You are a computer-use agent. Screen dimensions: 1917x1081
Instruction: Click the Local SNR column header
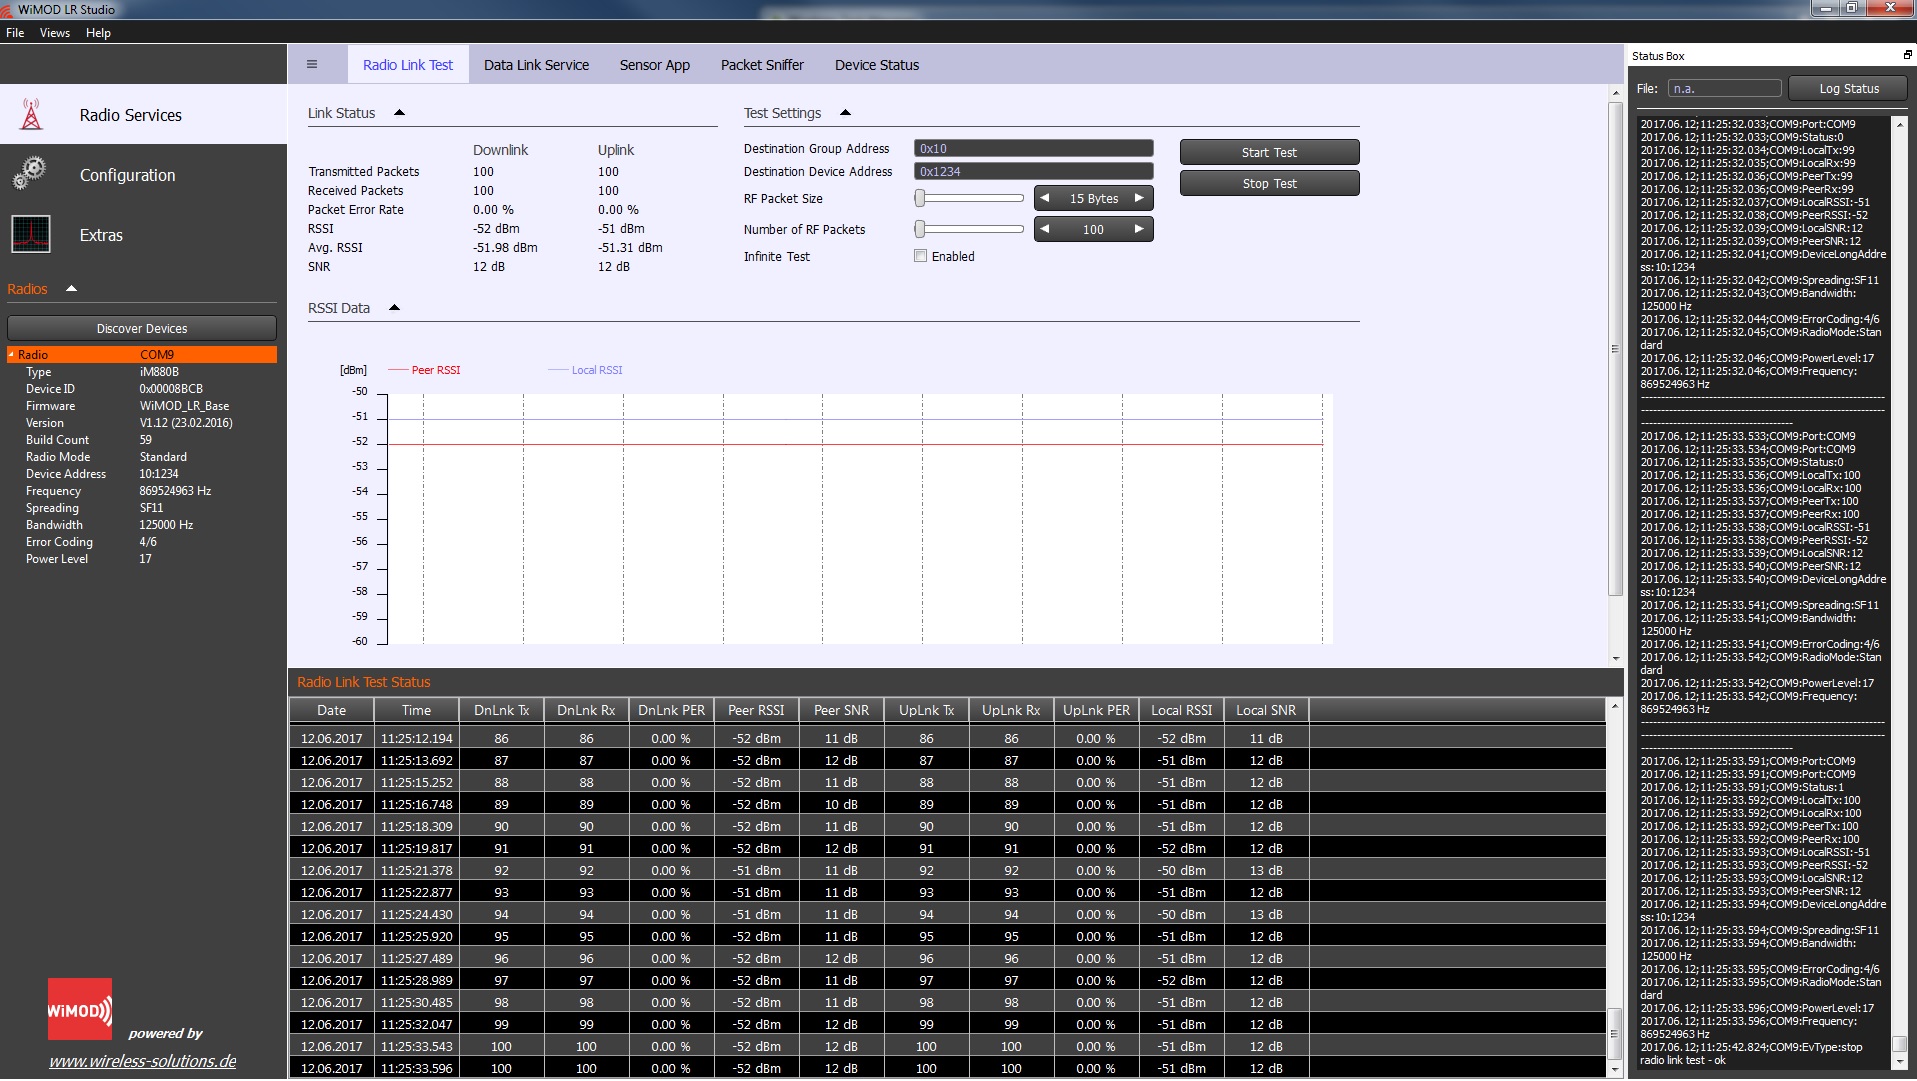(1266, 710)
